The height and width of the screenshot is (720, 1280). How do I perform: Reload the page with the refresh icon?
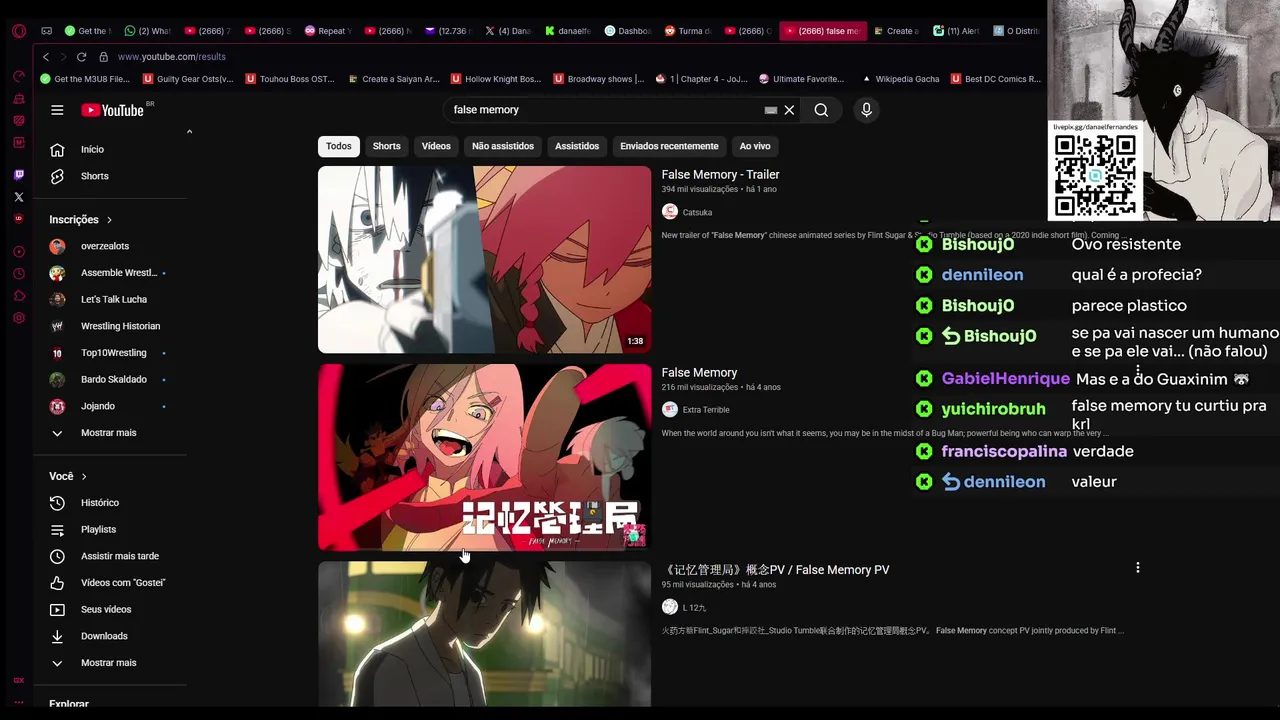81,57
